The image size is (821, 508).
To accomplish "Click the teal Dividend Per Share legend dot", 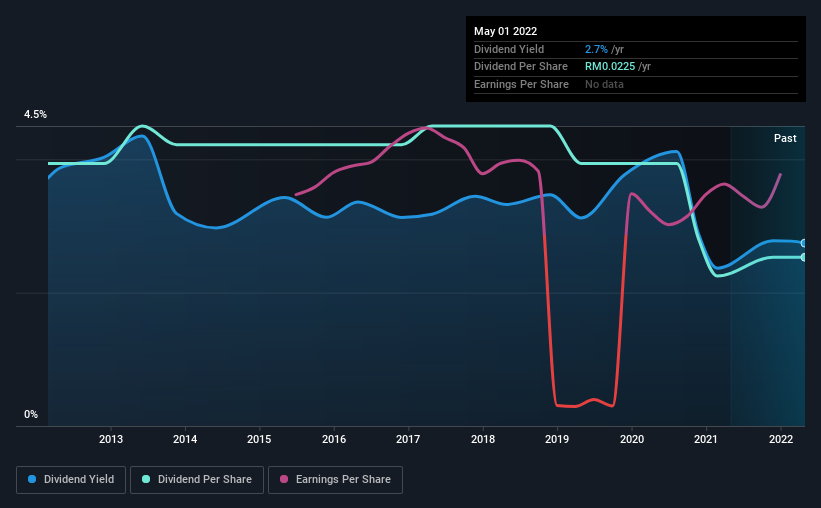I will click(146, 479).
